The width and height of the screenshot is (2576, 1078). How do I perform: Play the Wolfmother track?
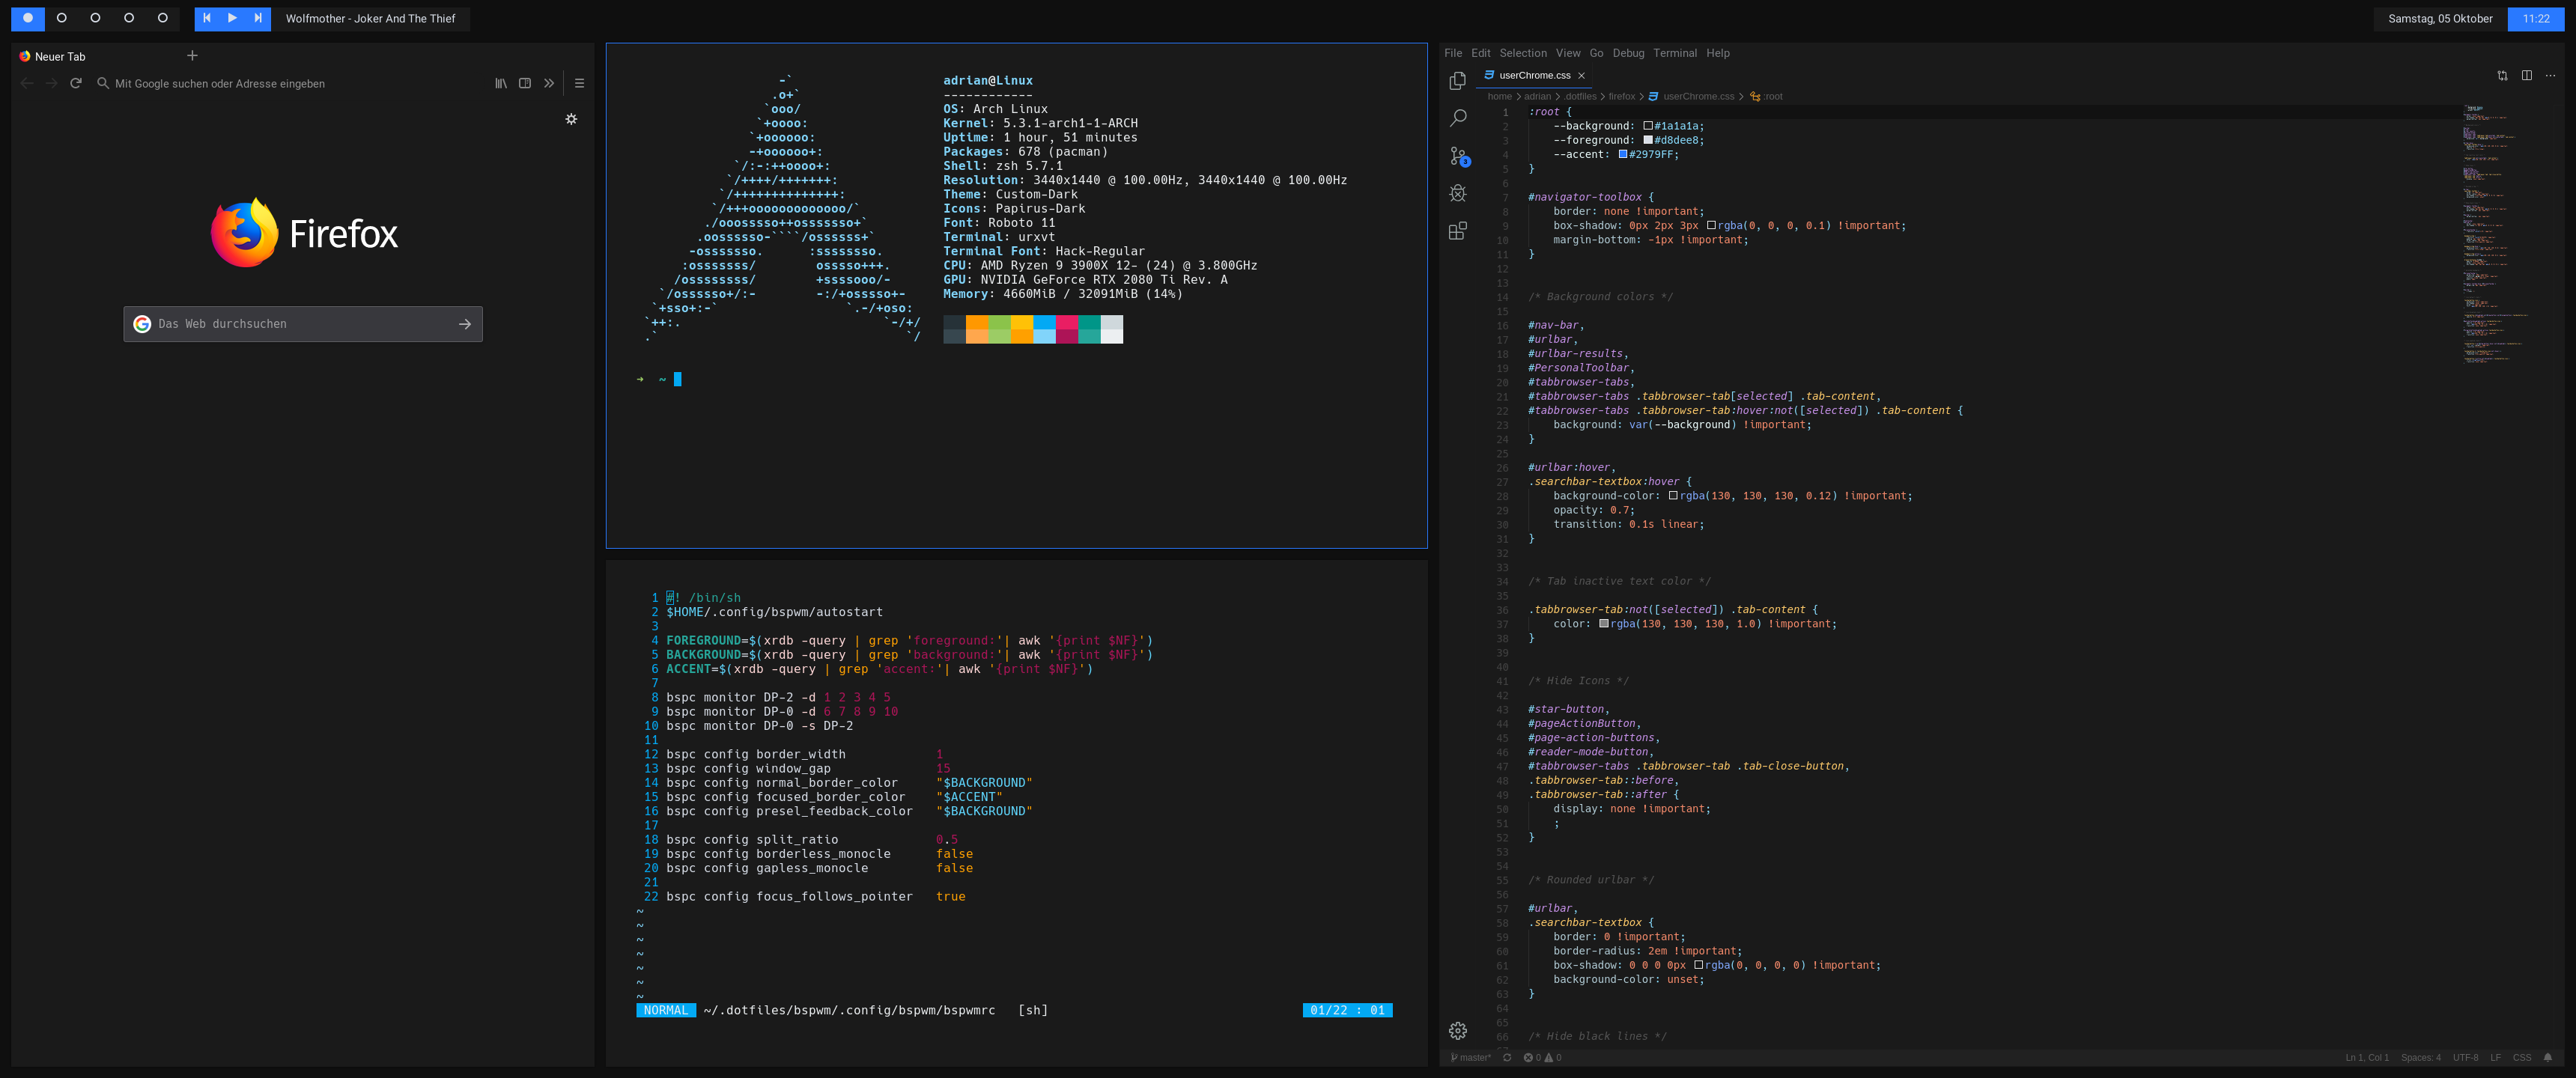point(232,18)
